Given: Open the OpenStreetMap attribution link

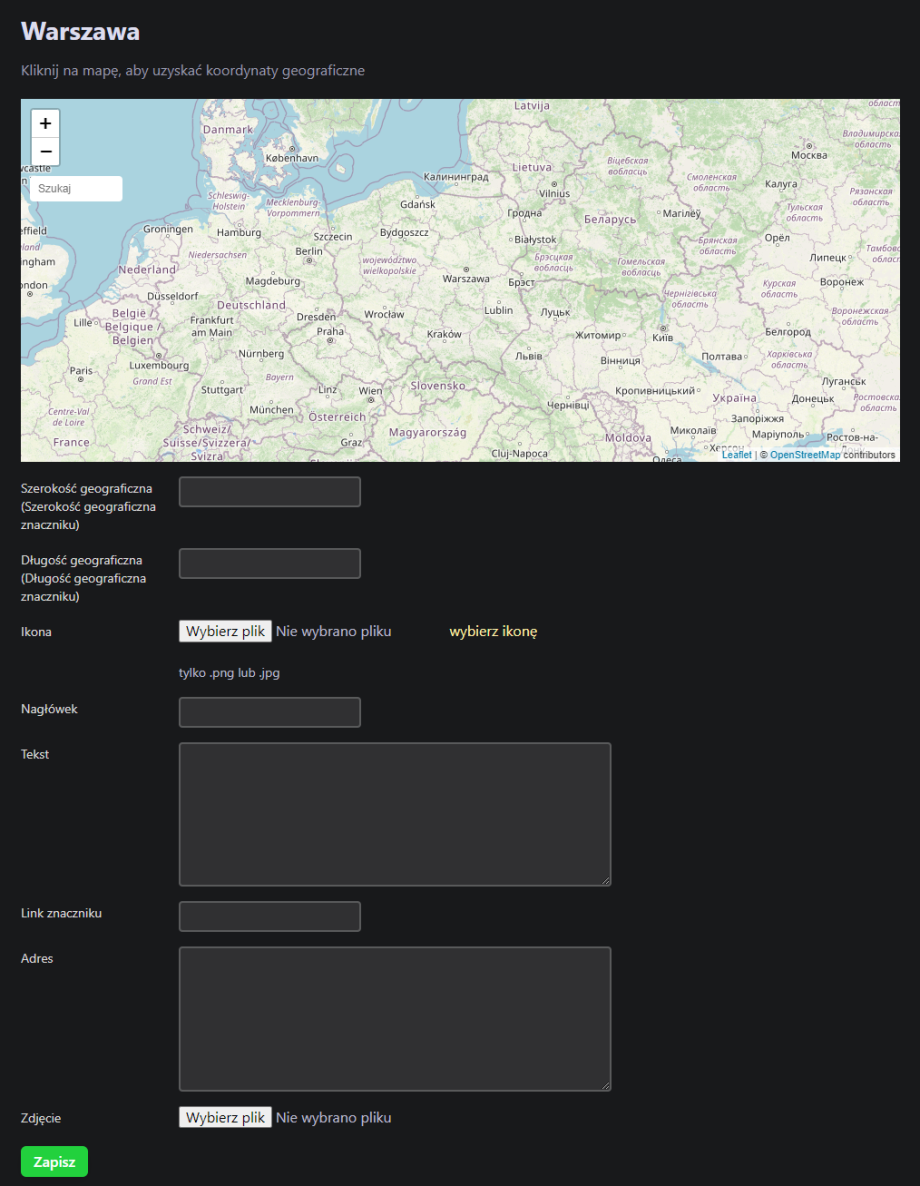Looking at the screenshot, I should pyautogui.click(x=805, y=455).
